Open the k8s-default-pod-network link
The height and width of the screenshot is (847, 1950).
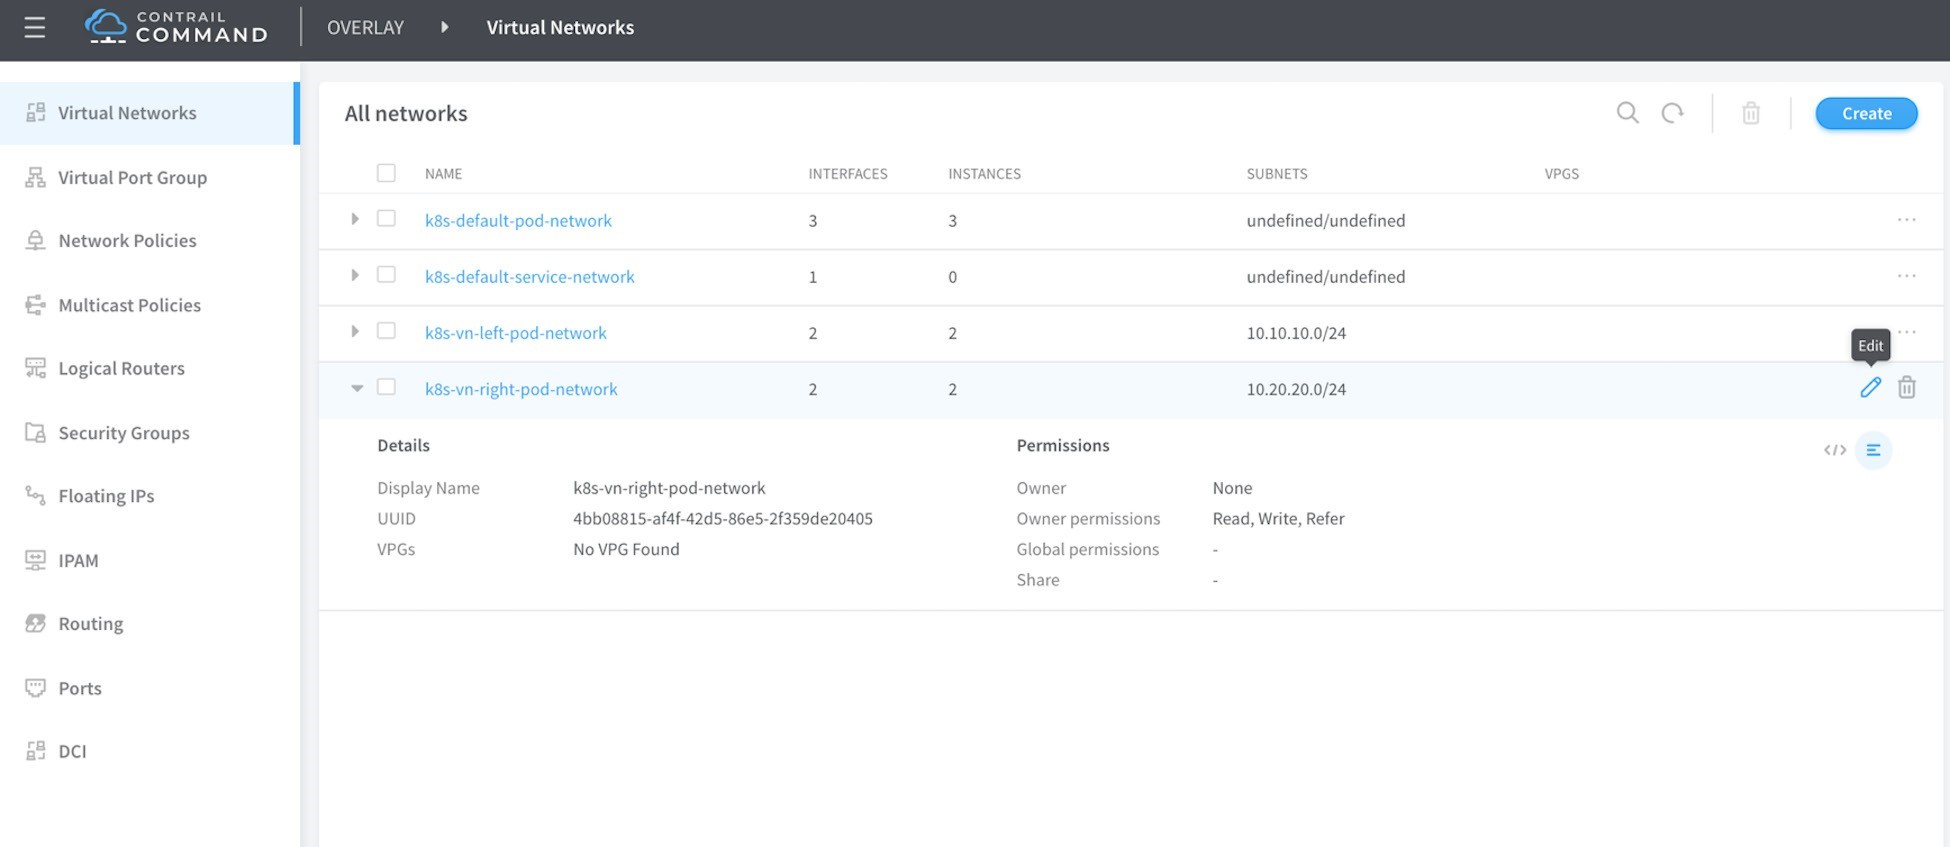click(x=518, y=220)
